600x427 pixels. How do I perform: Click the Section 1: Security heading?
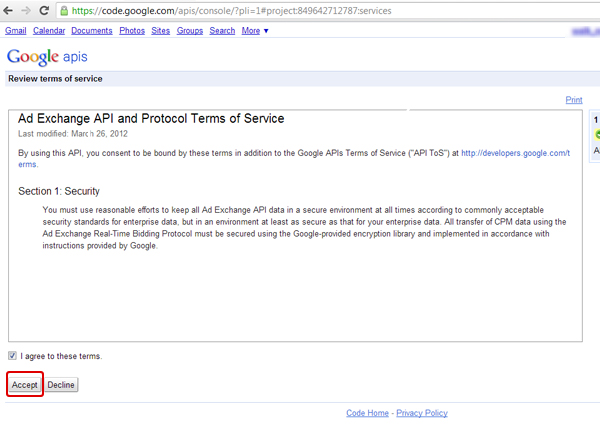(x=59, y=191)
